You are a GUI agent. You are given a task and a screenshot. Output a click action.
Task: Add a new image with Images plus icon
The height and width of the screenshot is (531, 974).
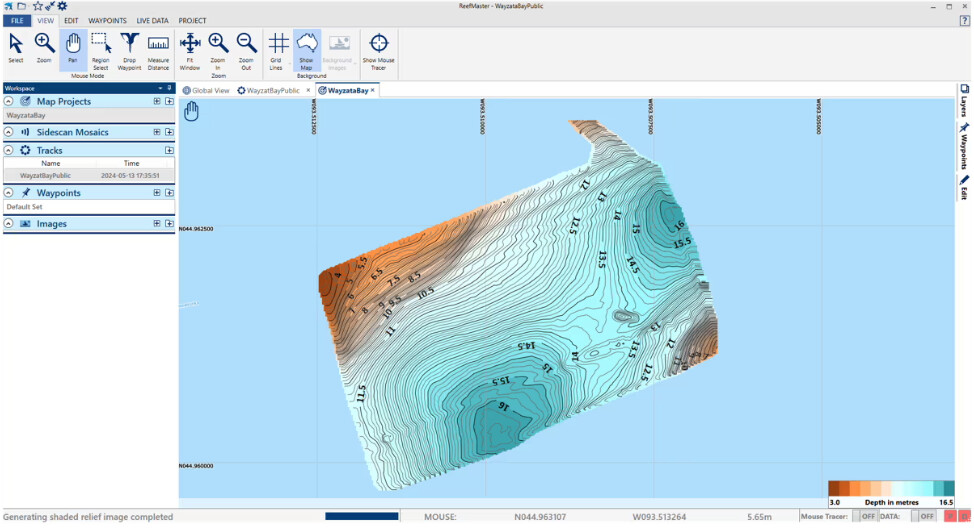point(169,224)
